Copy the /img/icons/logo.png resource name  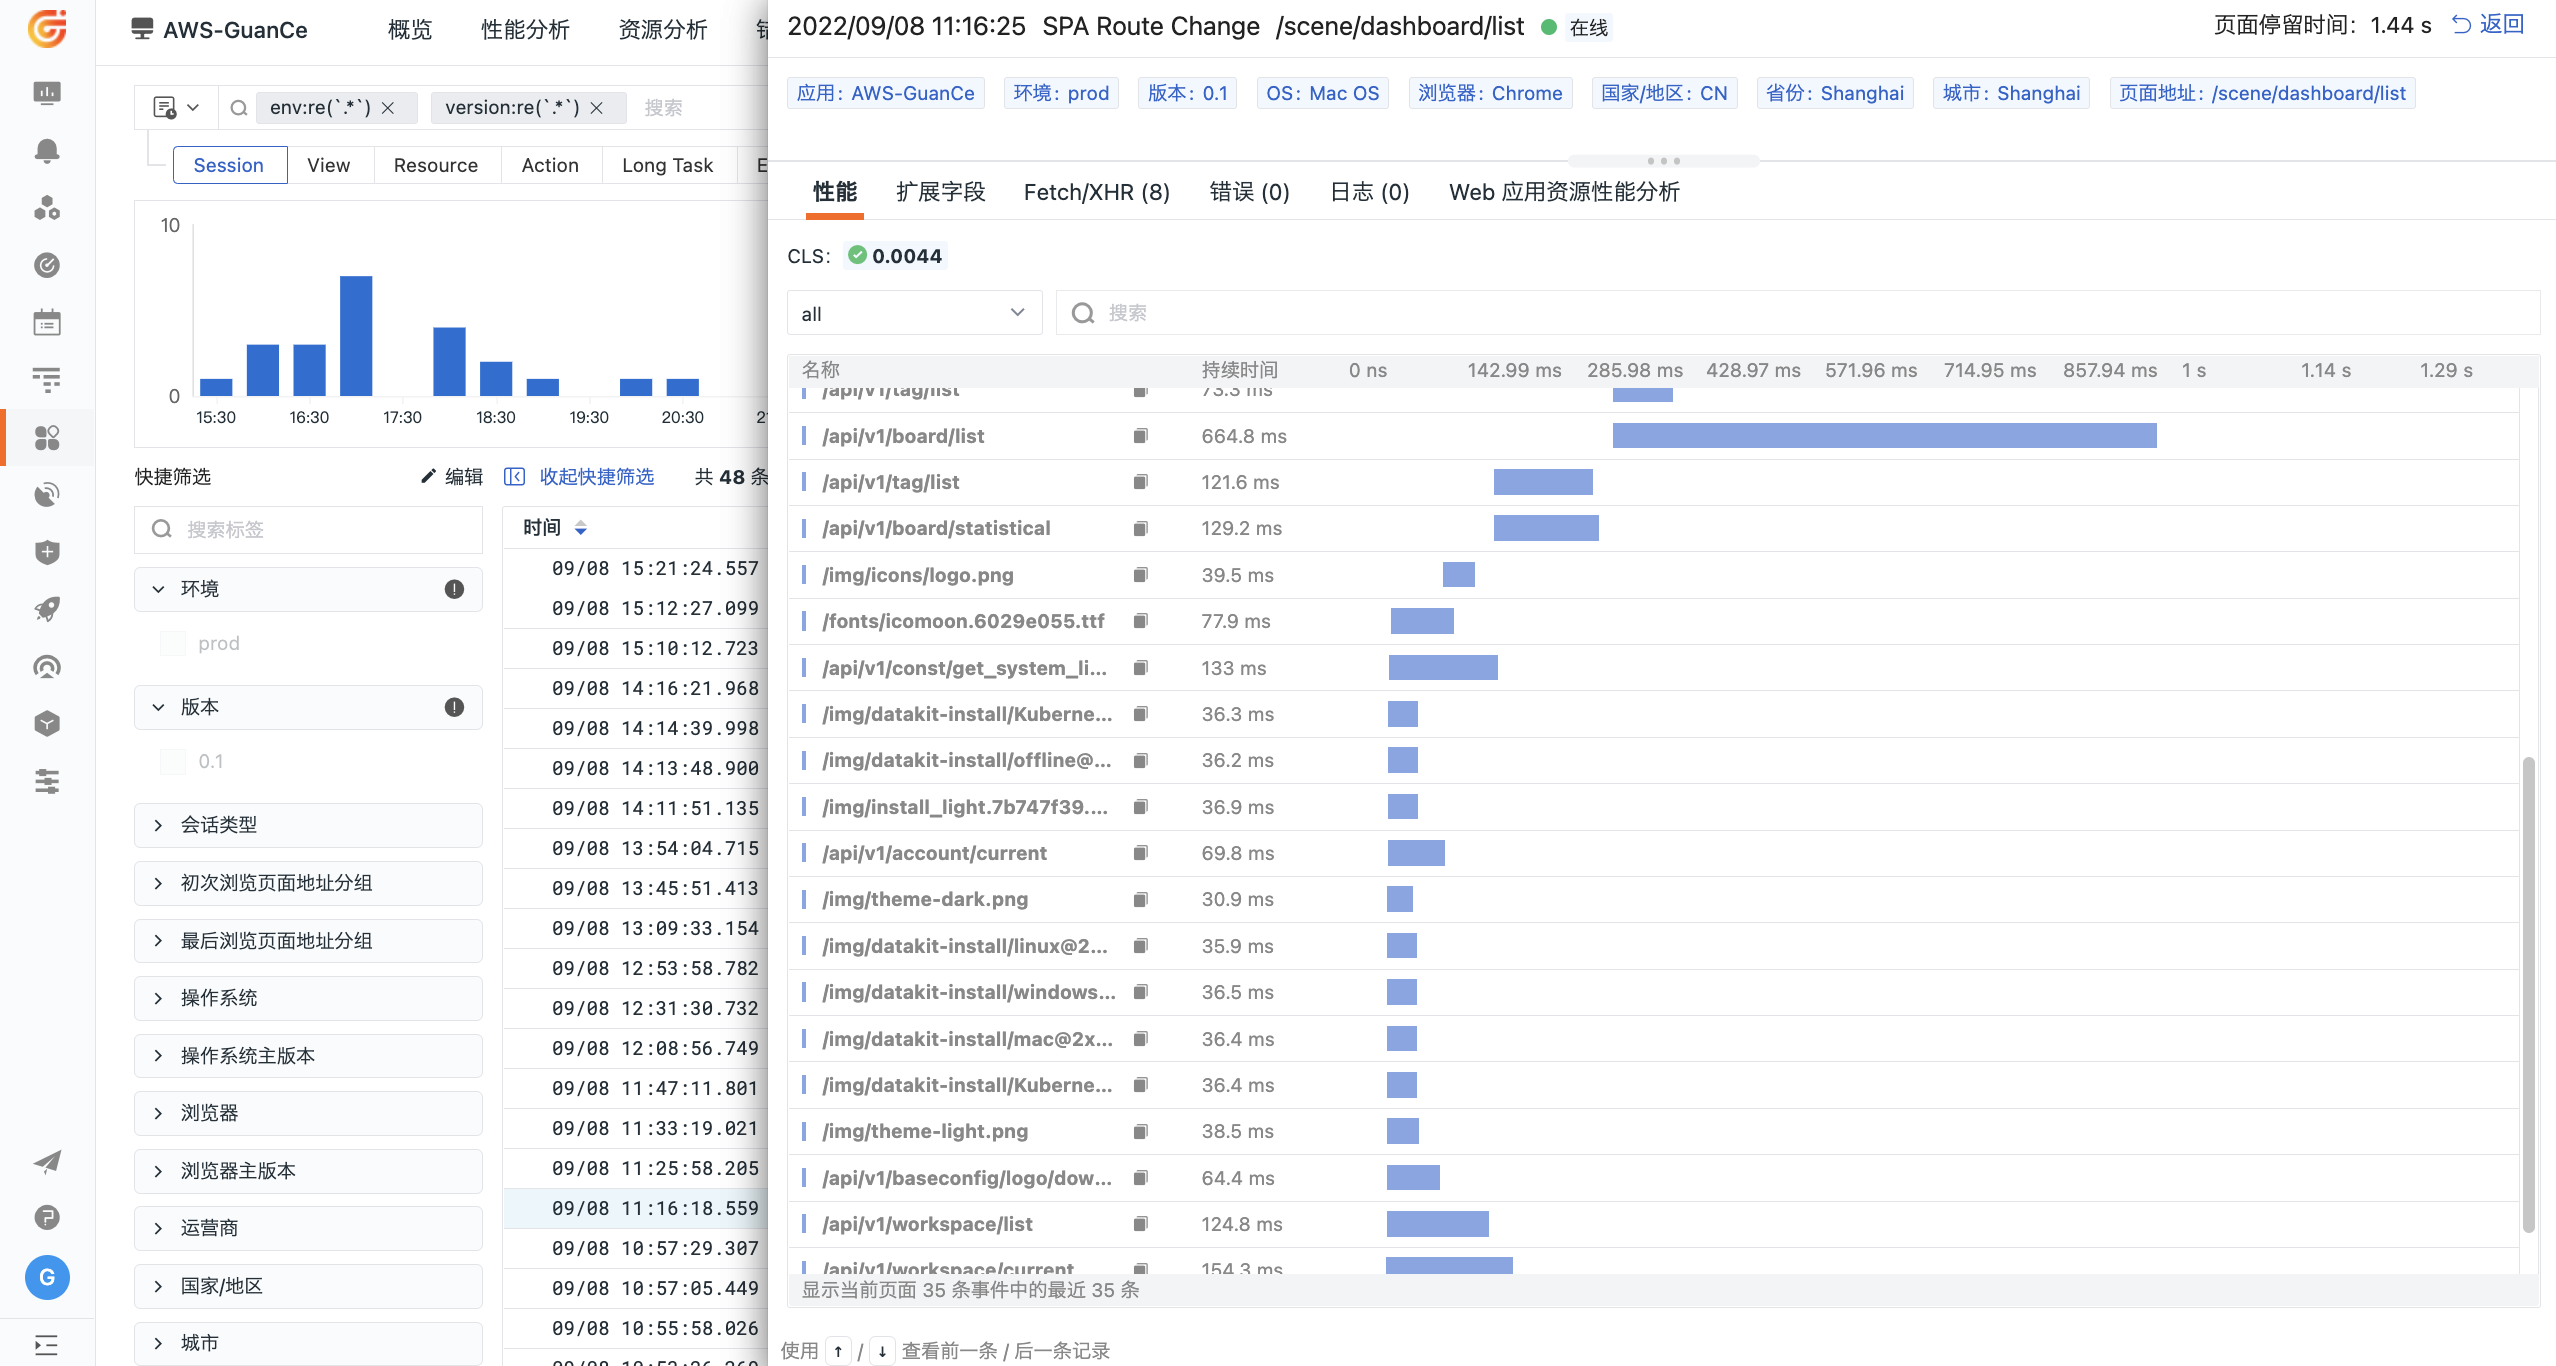point(1140,574)
